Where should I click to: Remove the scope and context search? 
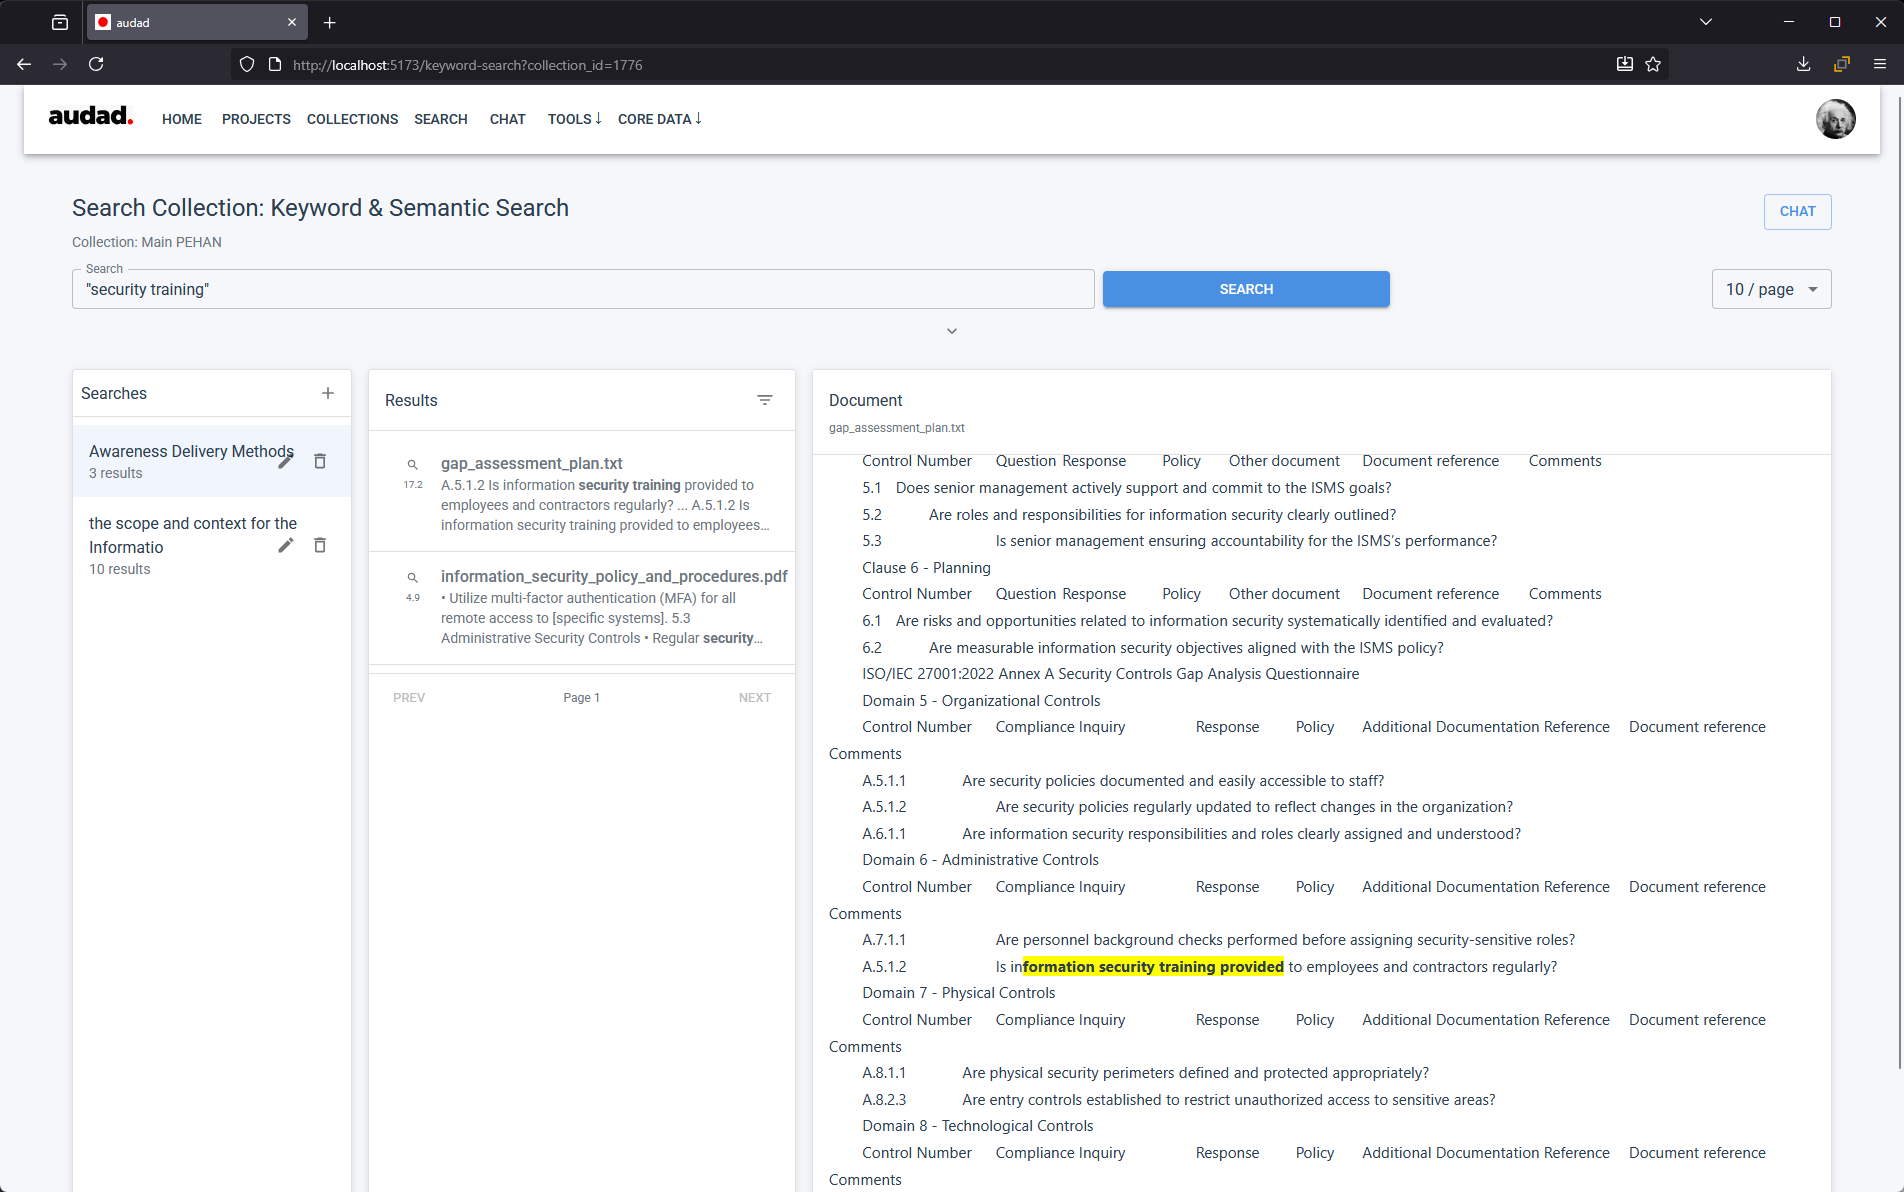click(320, 545)
